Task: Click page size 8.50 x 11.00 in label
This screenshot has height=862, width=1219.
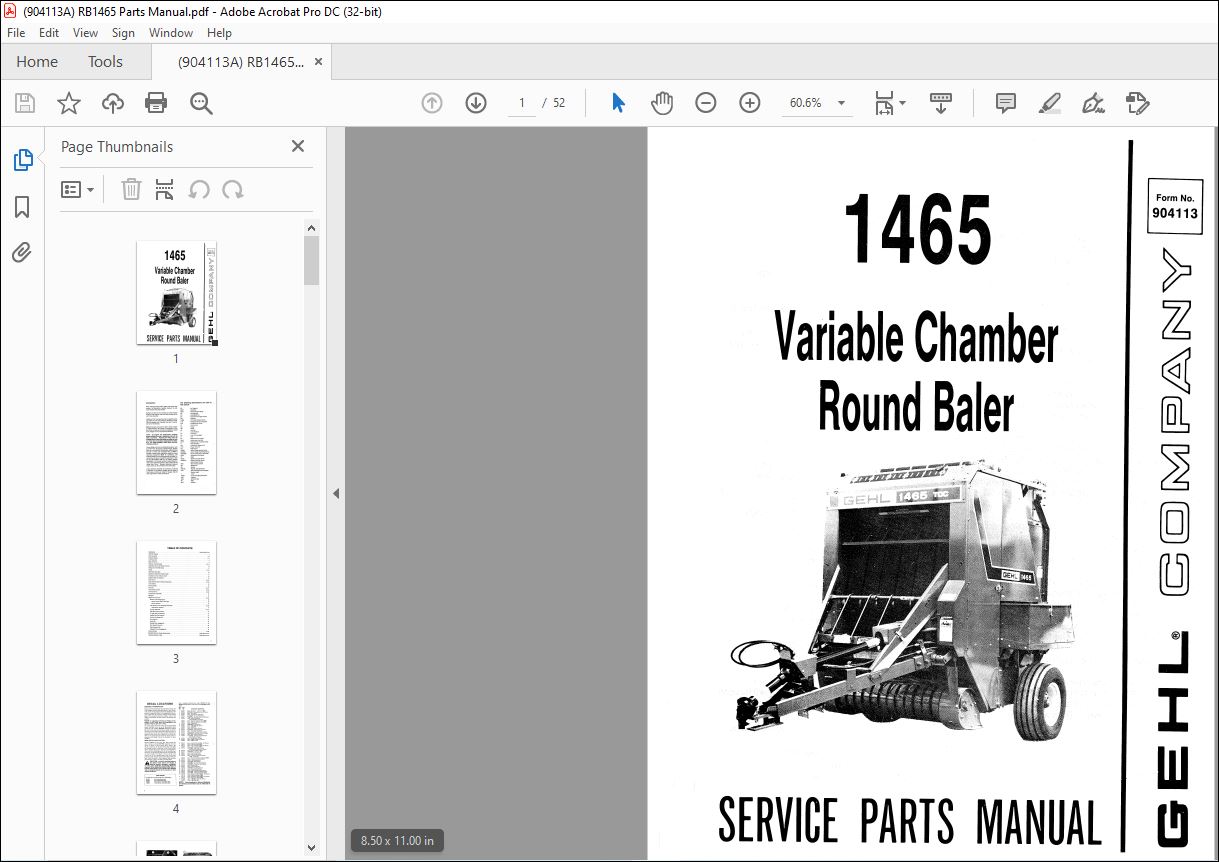Action: [x=398, y=841]
